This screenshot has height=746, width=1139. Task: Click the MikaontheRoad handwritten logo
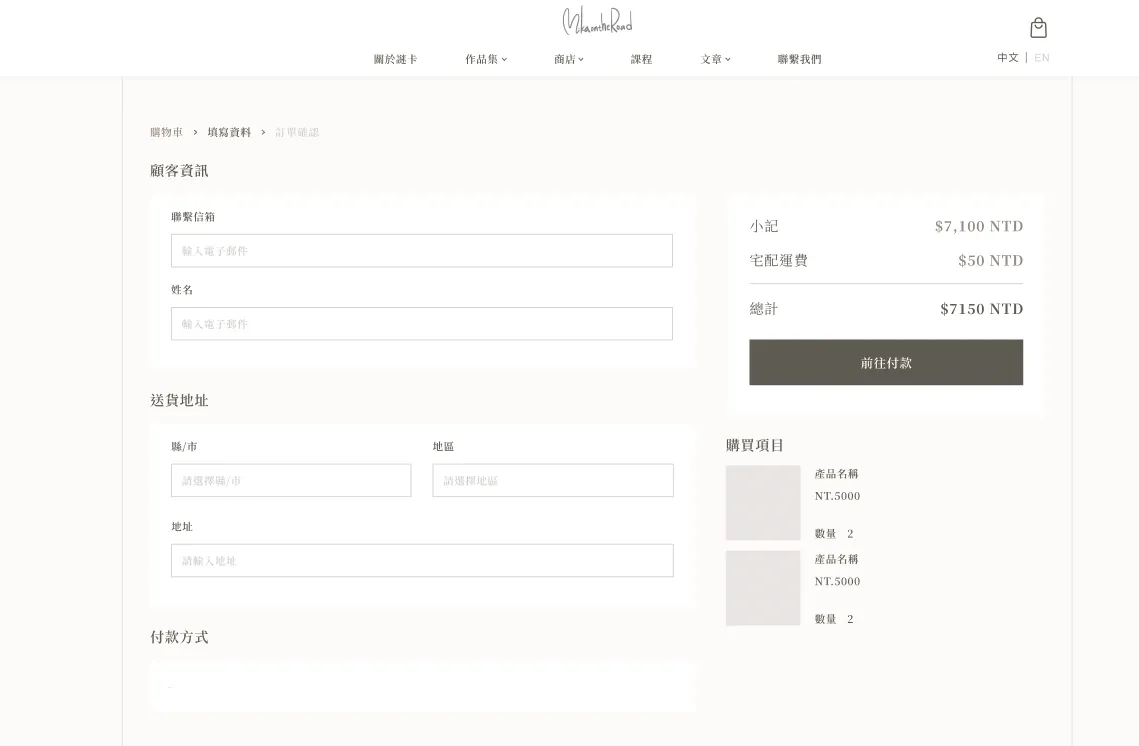(x=597, y=21)
